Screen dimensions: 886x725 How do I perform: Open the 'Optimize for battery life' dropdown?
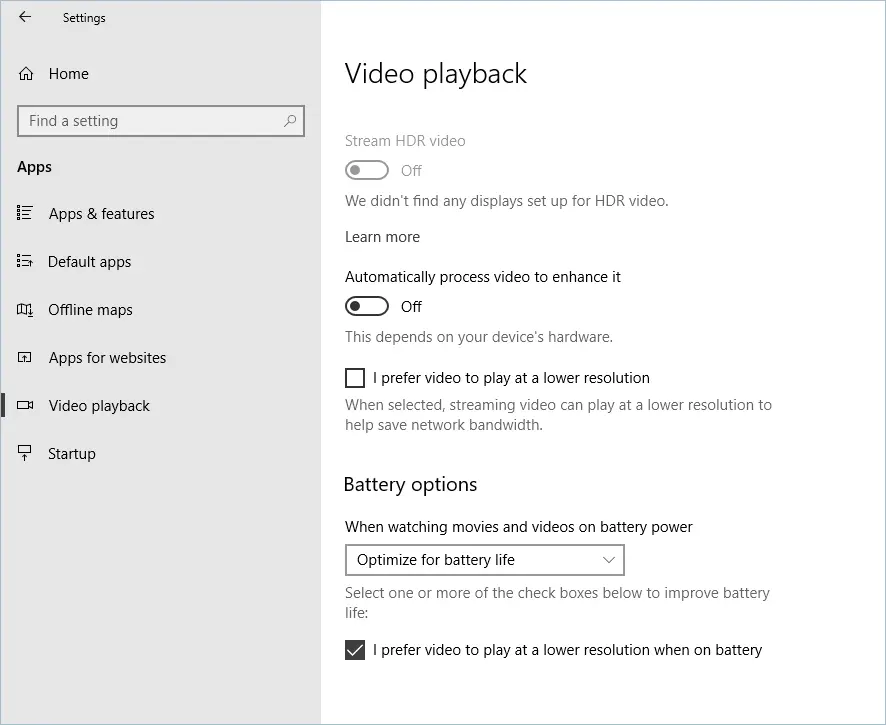click(x=484, y=560)
